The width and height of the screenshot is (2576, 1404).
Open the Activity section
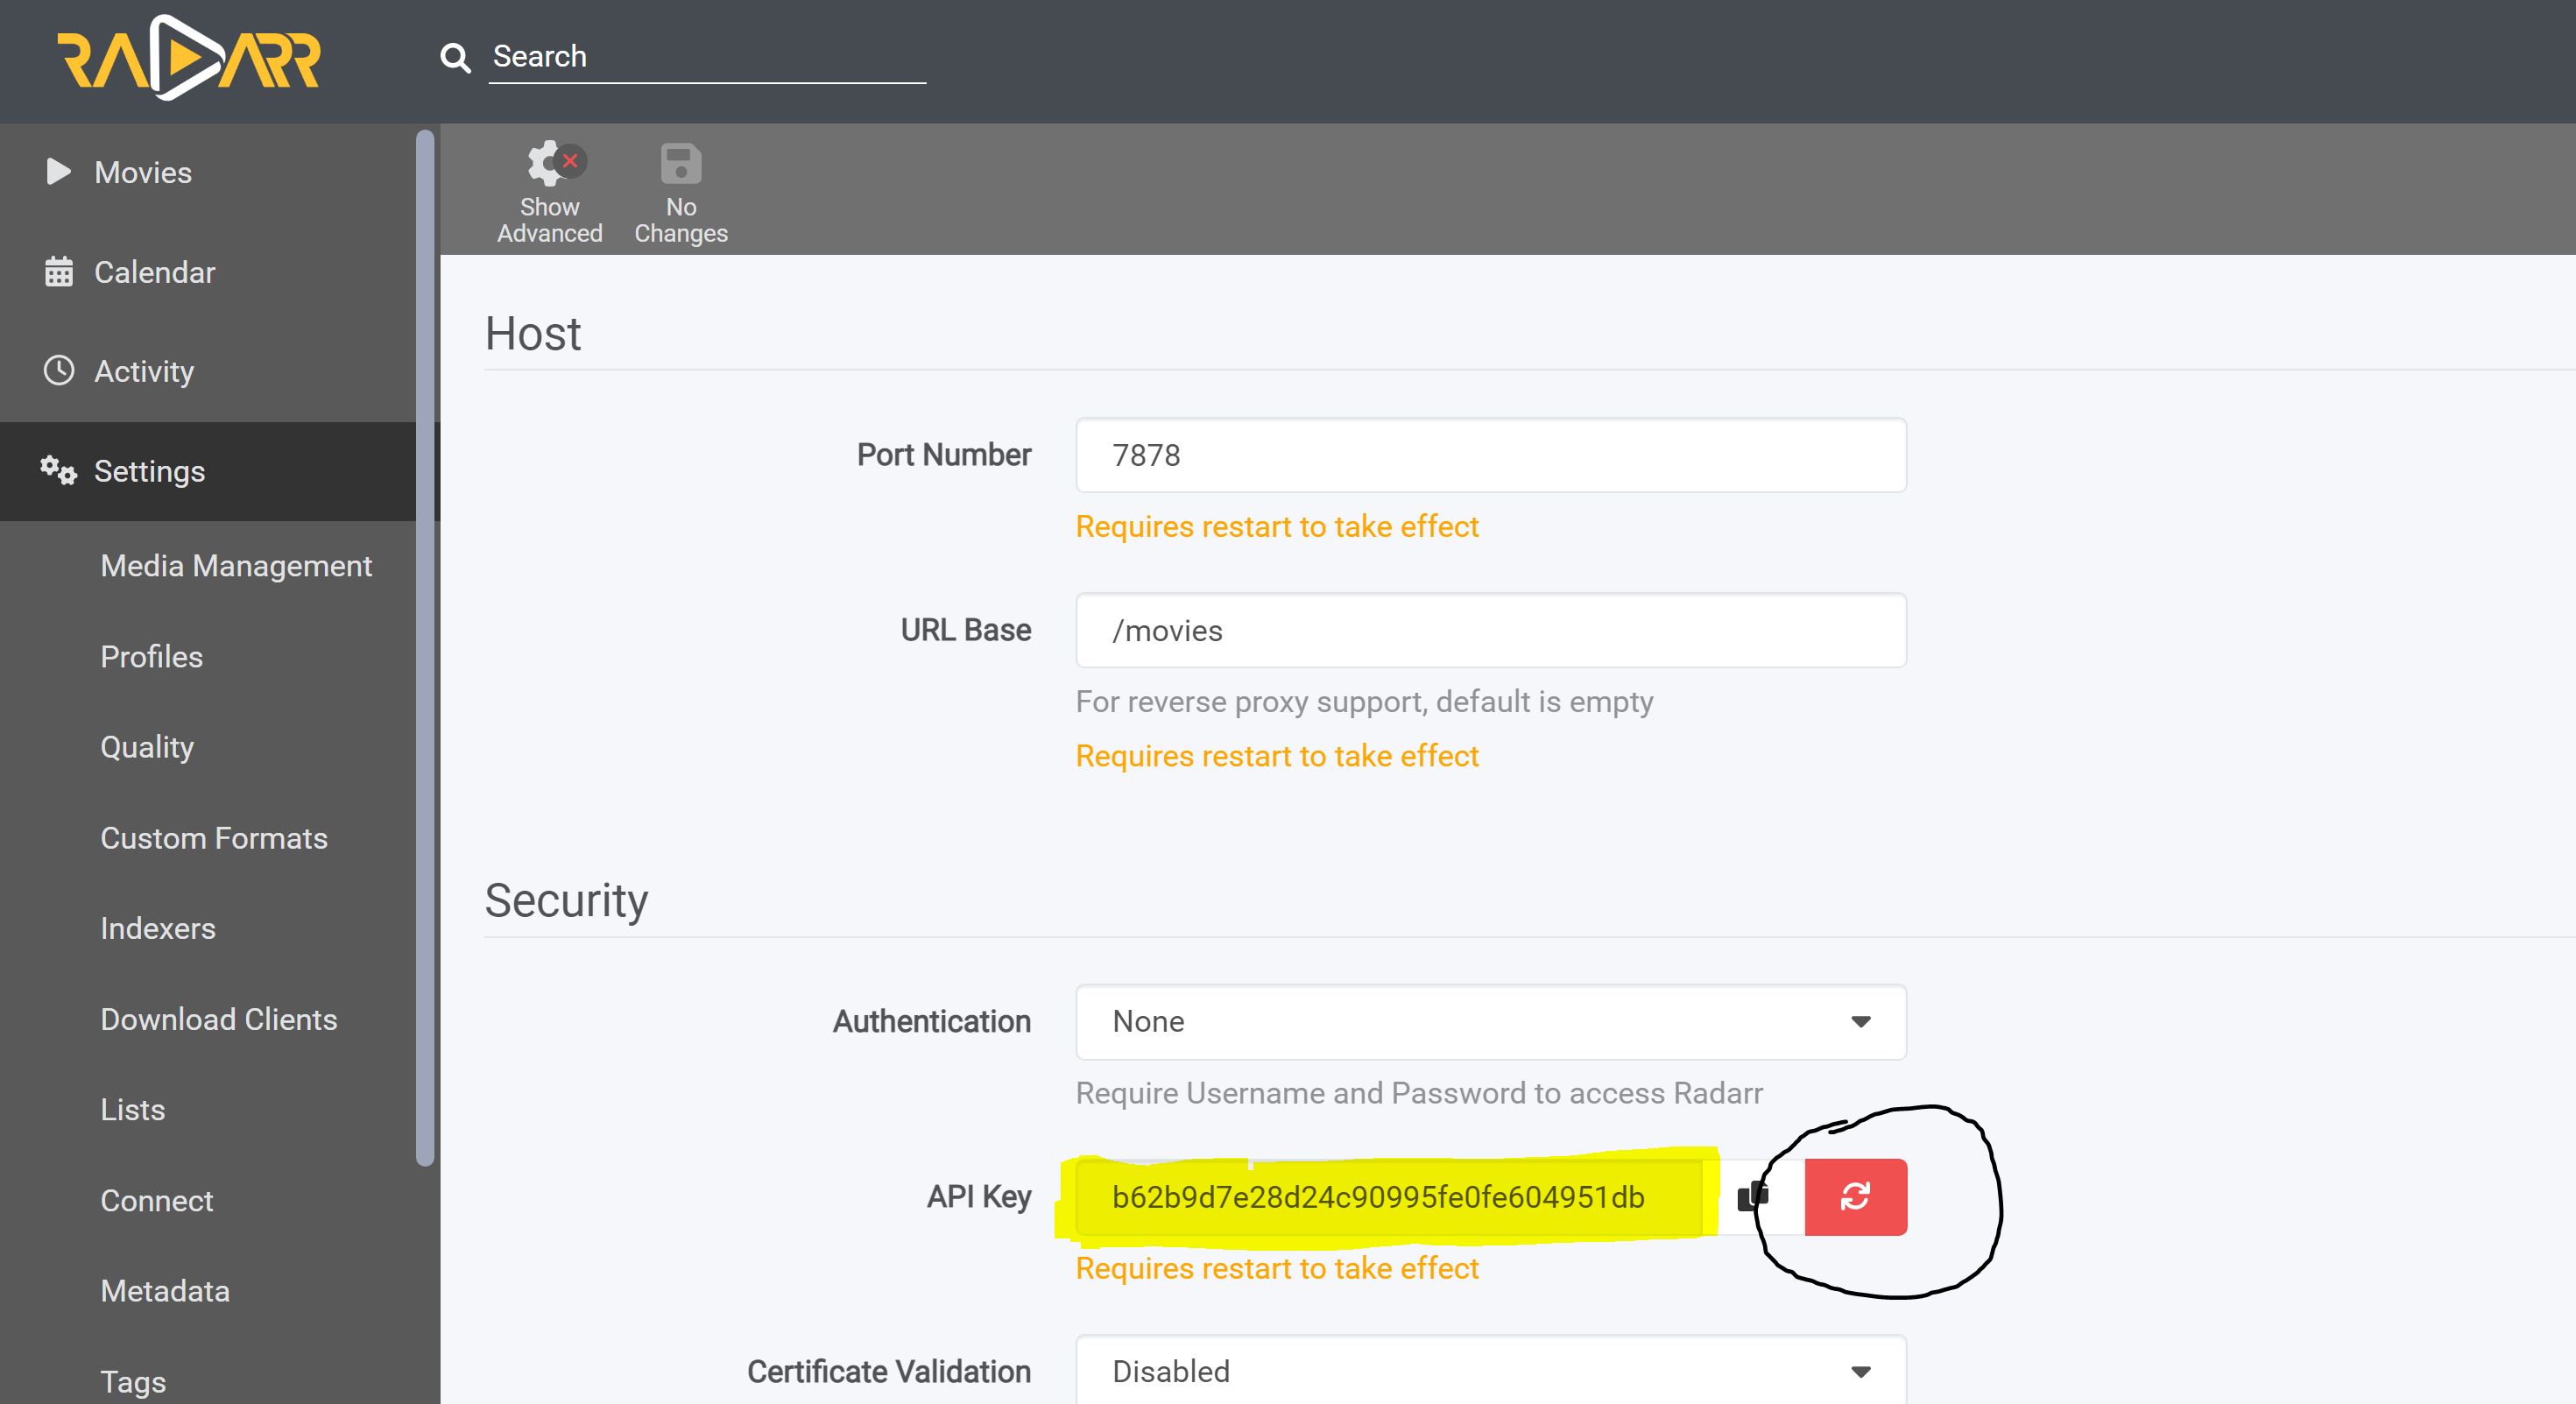144,371
